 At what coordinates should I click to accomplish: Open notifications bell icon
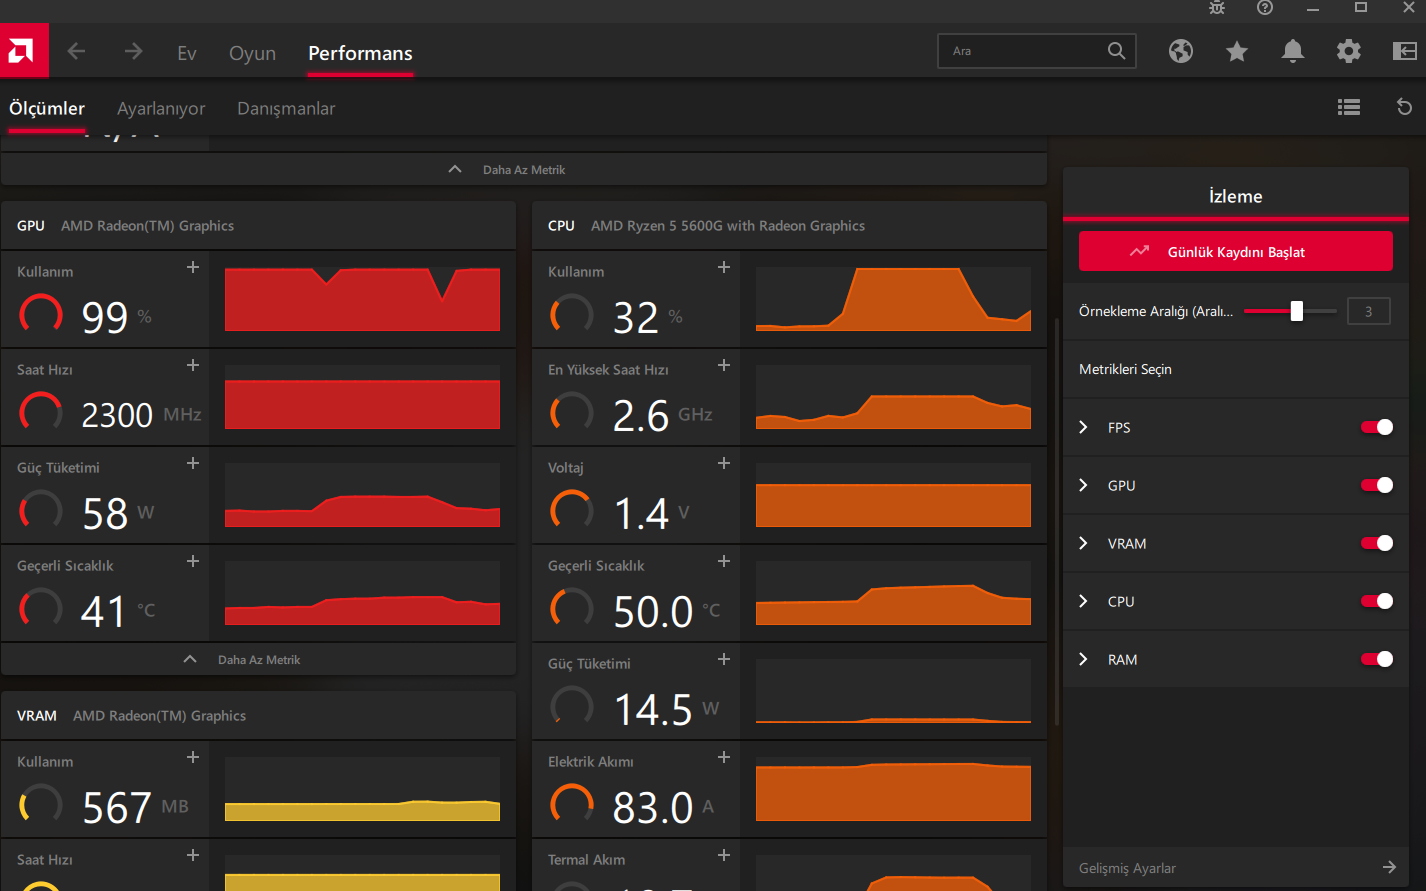[x=1293, y=51]
